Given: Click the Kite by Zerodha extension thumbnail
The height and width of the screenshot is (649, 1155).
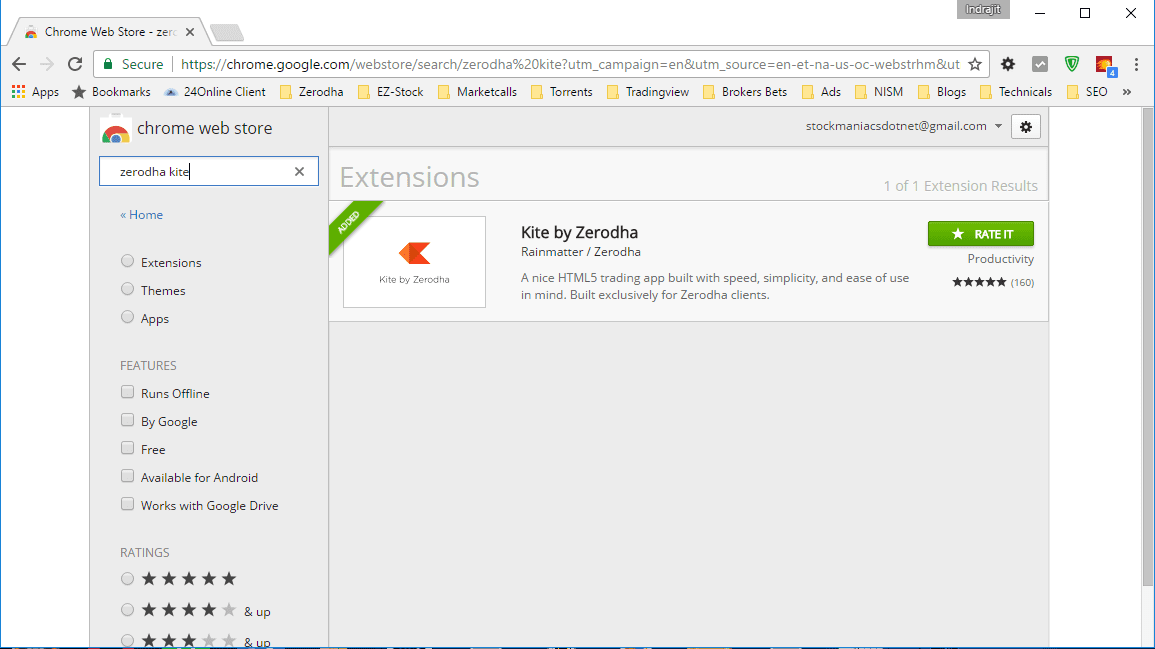Looking at the screenshot, I should [x=414, y=261].
